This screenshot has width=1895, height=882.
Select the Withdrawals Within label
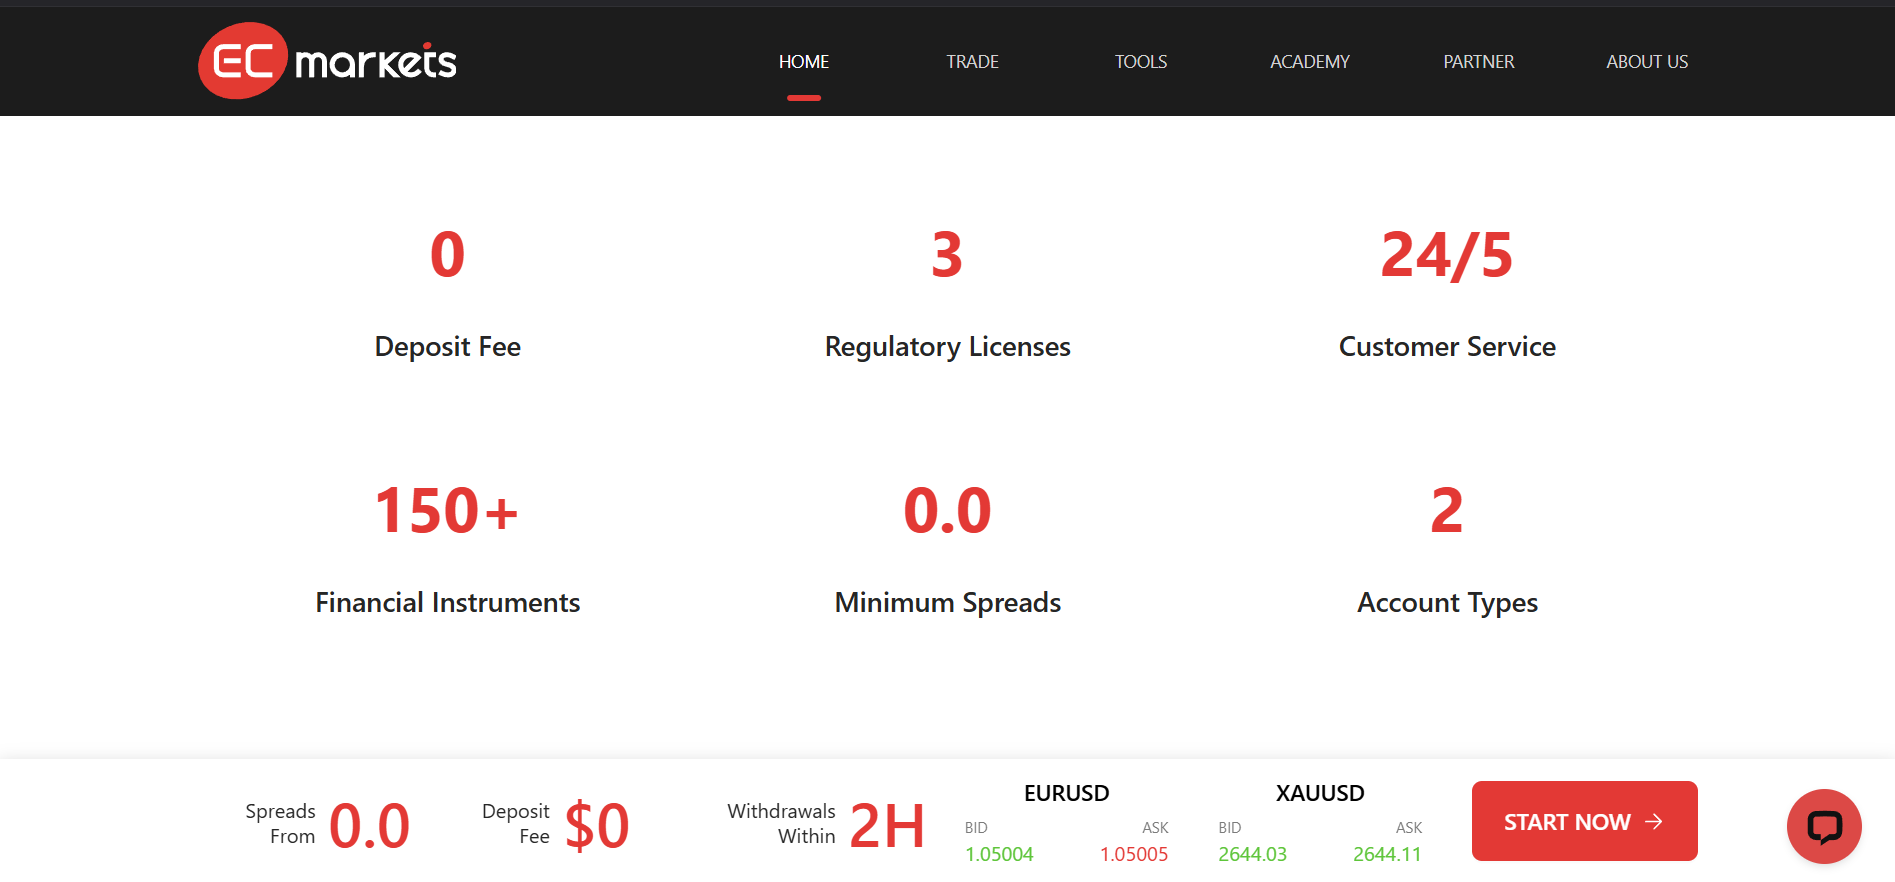pyautogui.click(x=782, y=824)
